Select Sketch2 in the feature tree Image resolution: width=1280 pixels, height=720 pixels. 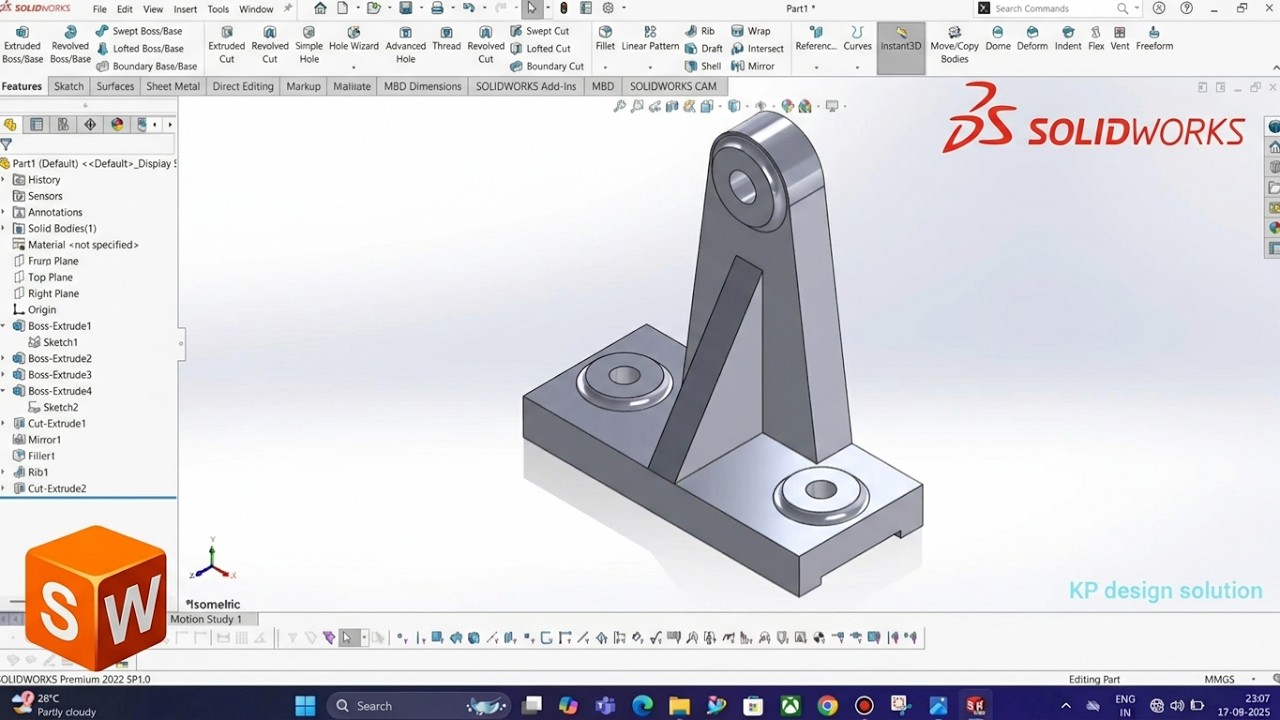60,407
